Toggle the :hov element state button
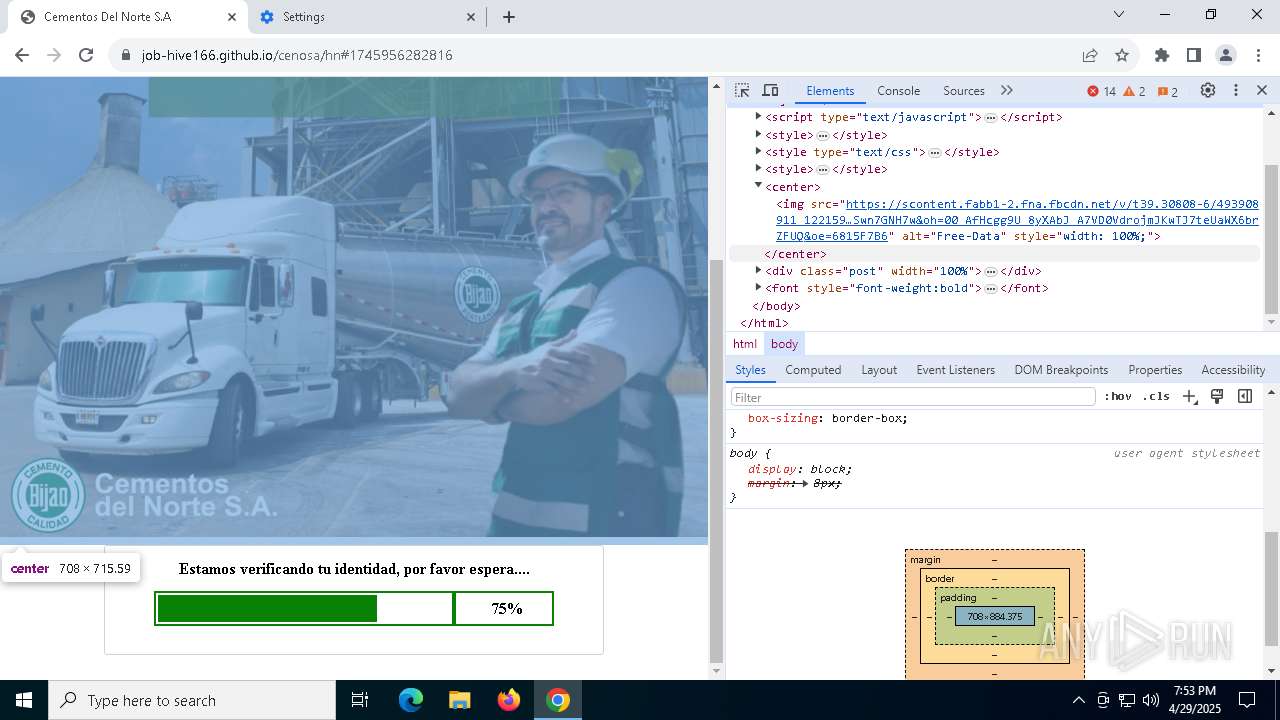 point(1118,396)
